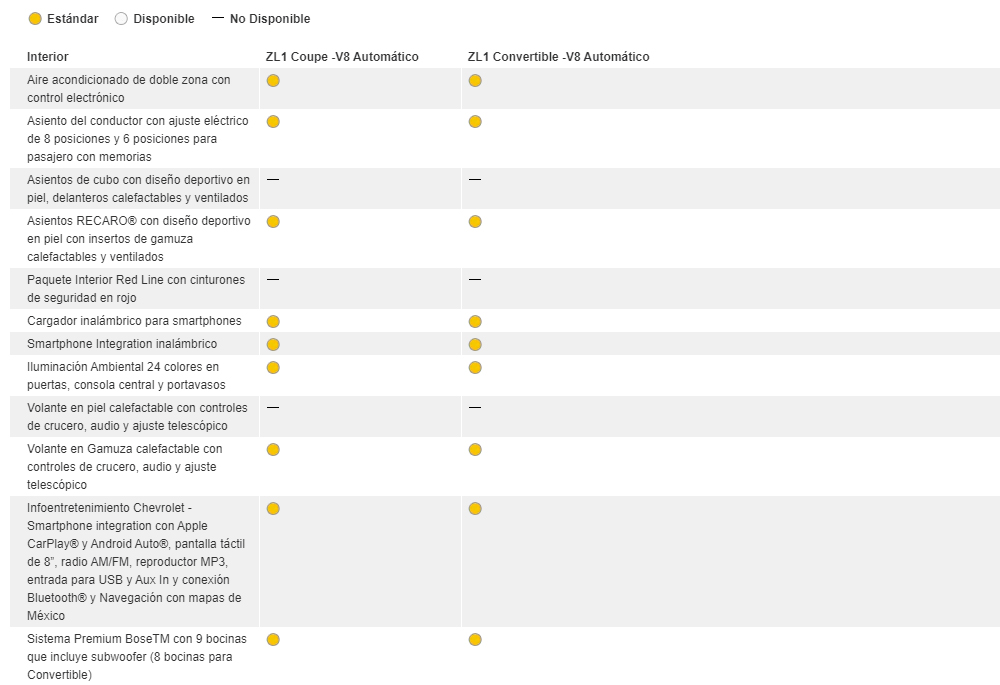Click Coupe dot for Cargador inalámbrico row
This screenshot has height=685, width=1000.
pyautogui.click(x=273, y=322)
